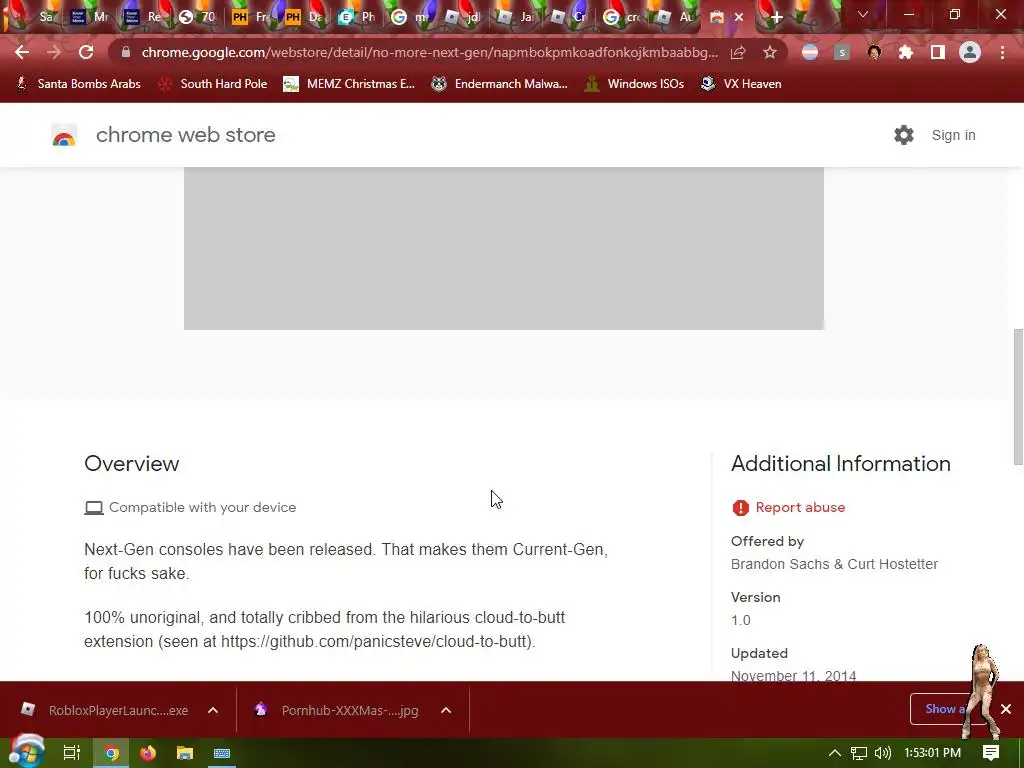Viewport: 1024px width, 768px height.
Task: Click the address bar URL
Action: coord(429,52)
